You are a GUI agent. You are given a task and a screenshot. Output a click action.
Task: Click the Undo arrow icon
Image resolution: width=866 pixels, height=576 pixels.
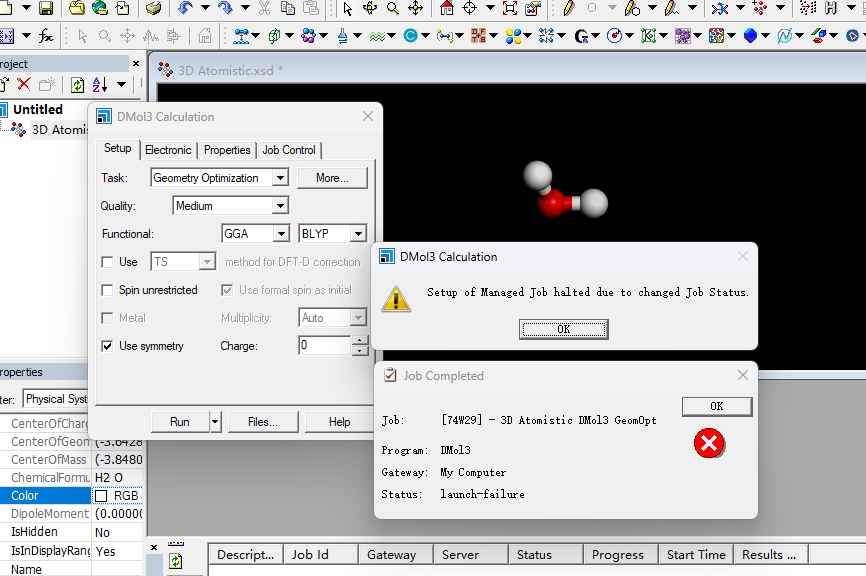click(x=186, y=9)
